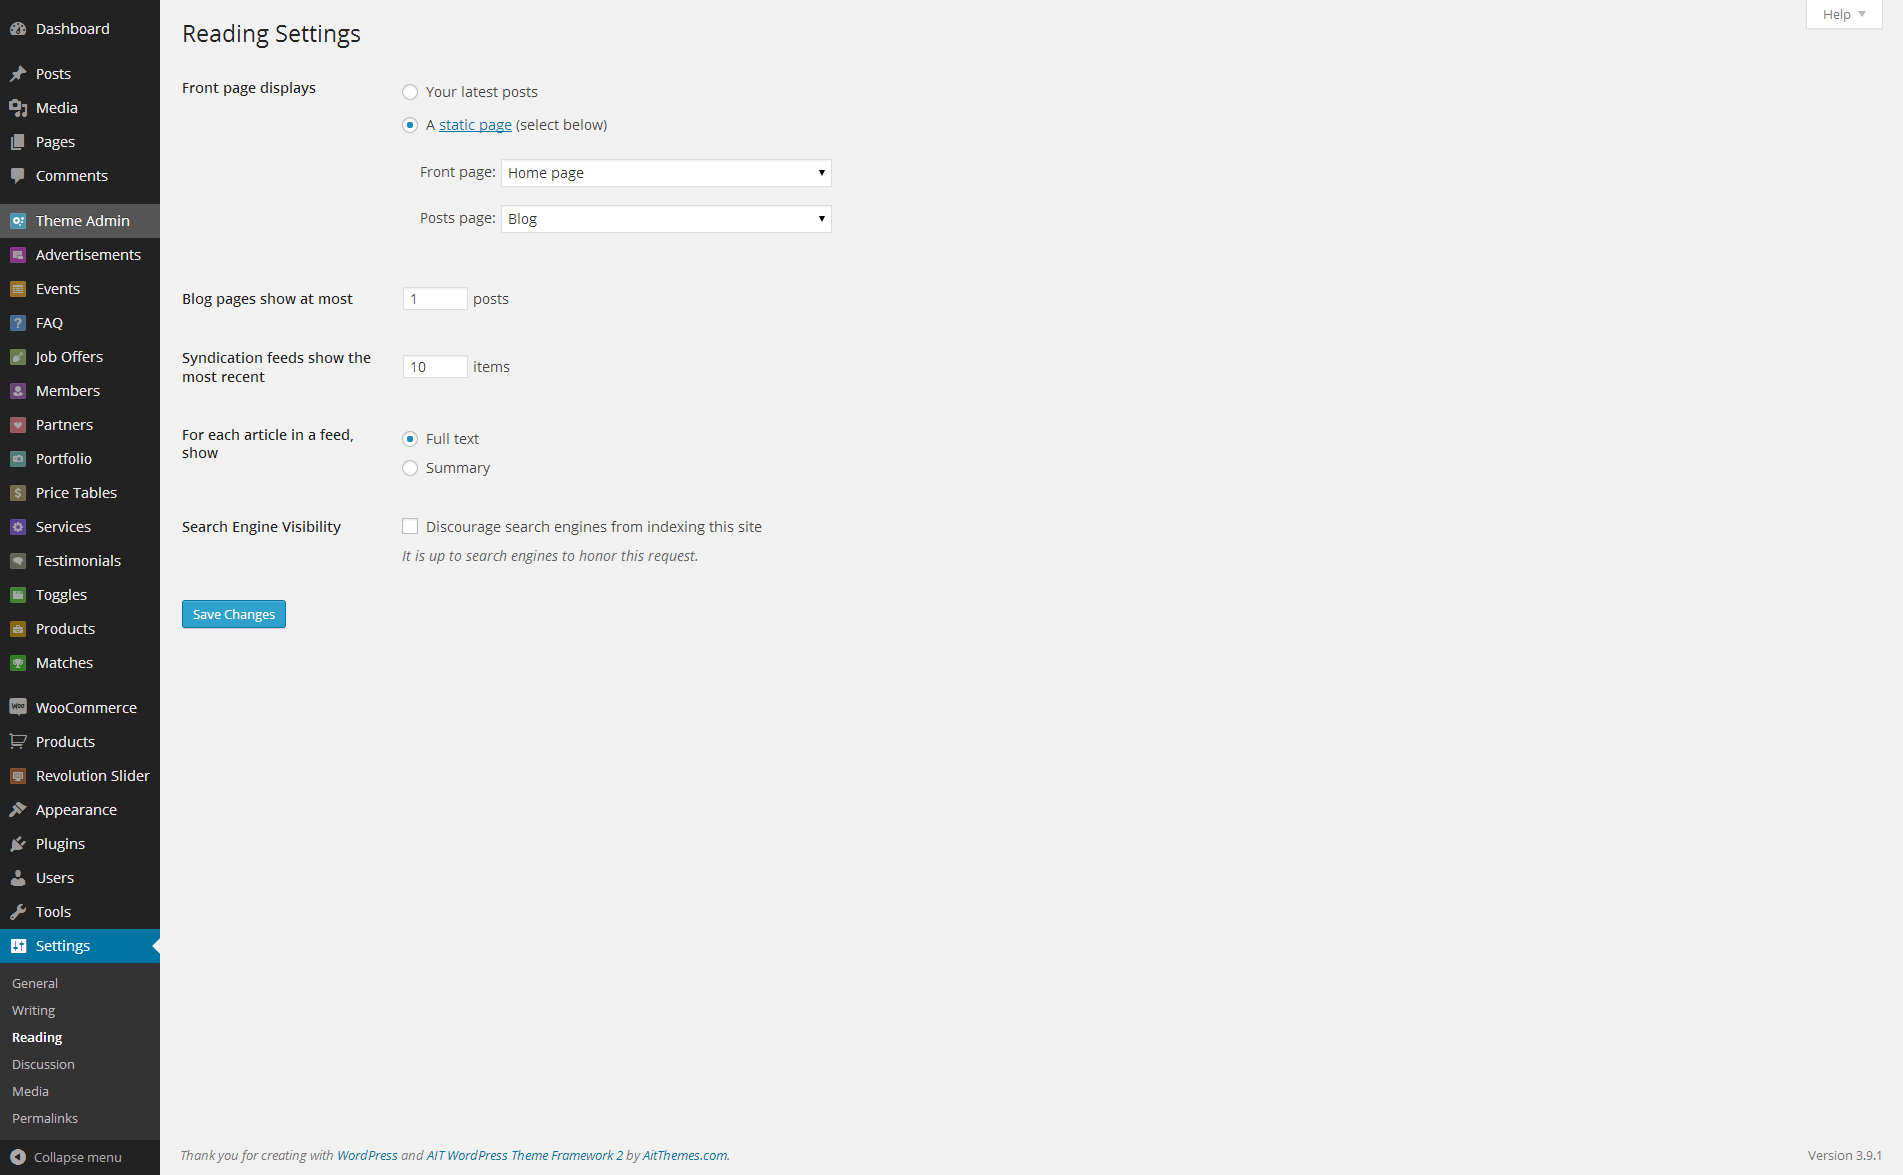Expand the Help panel tab
The height and width of the screenshot is (1175, 1903).
point(1844,14)
